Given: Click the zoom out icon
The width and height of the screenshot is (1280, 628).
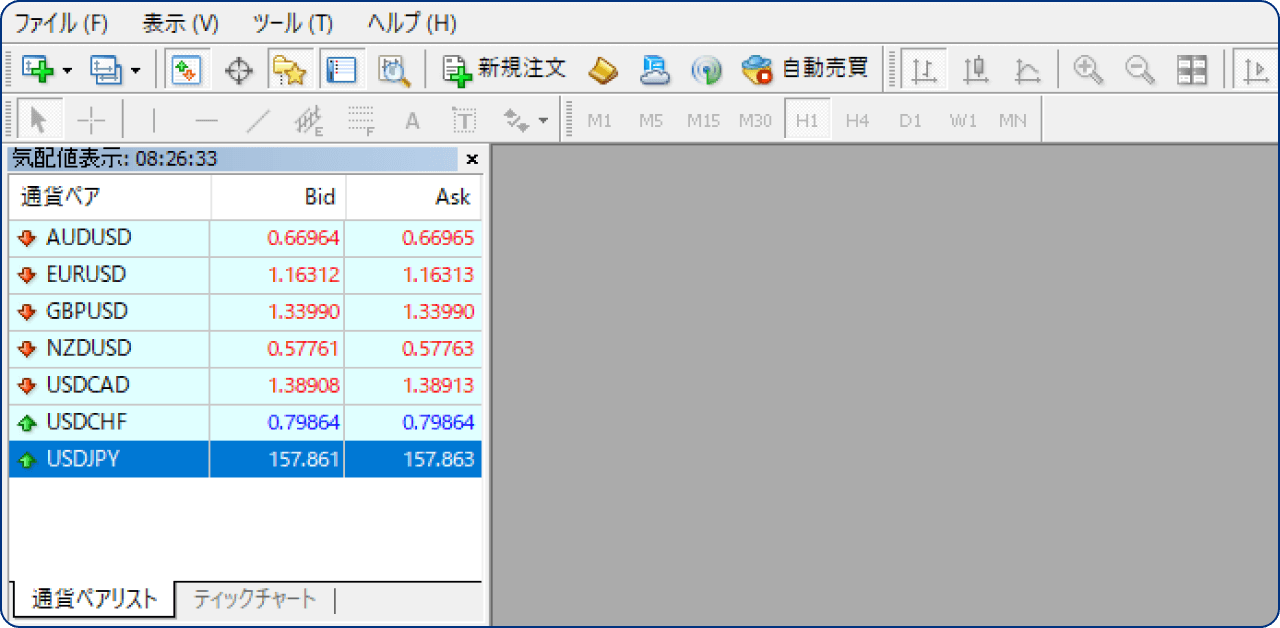Looking at the screenshot, I should 1139,70.
